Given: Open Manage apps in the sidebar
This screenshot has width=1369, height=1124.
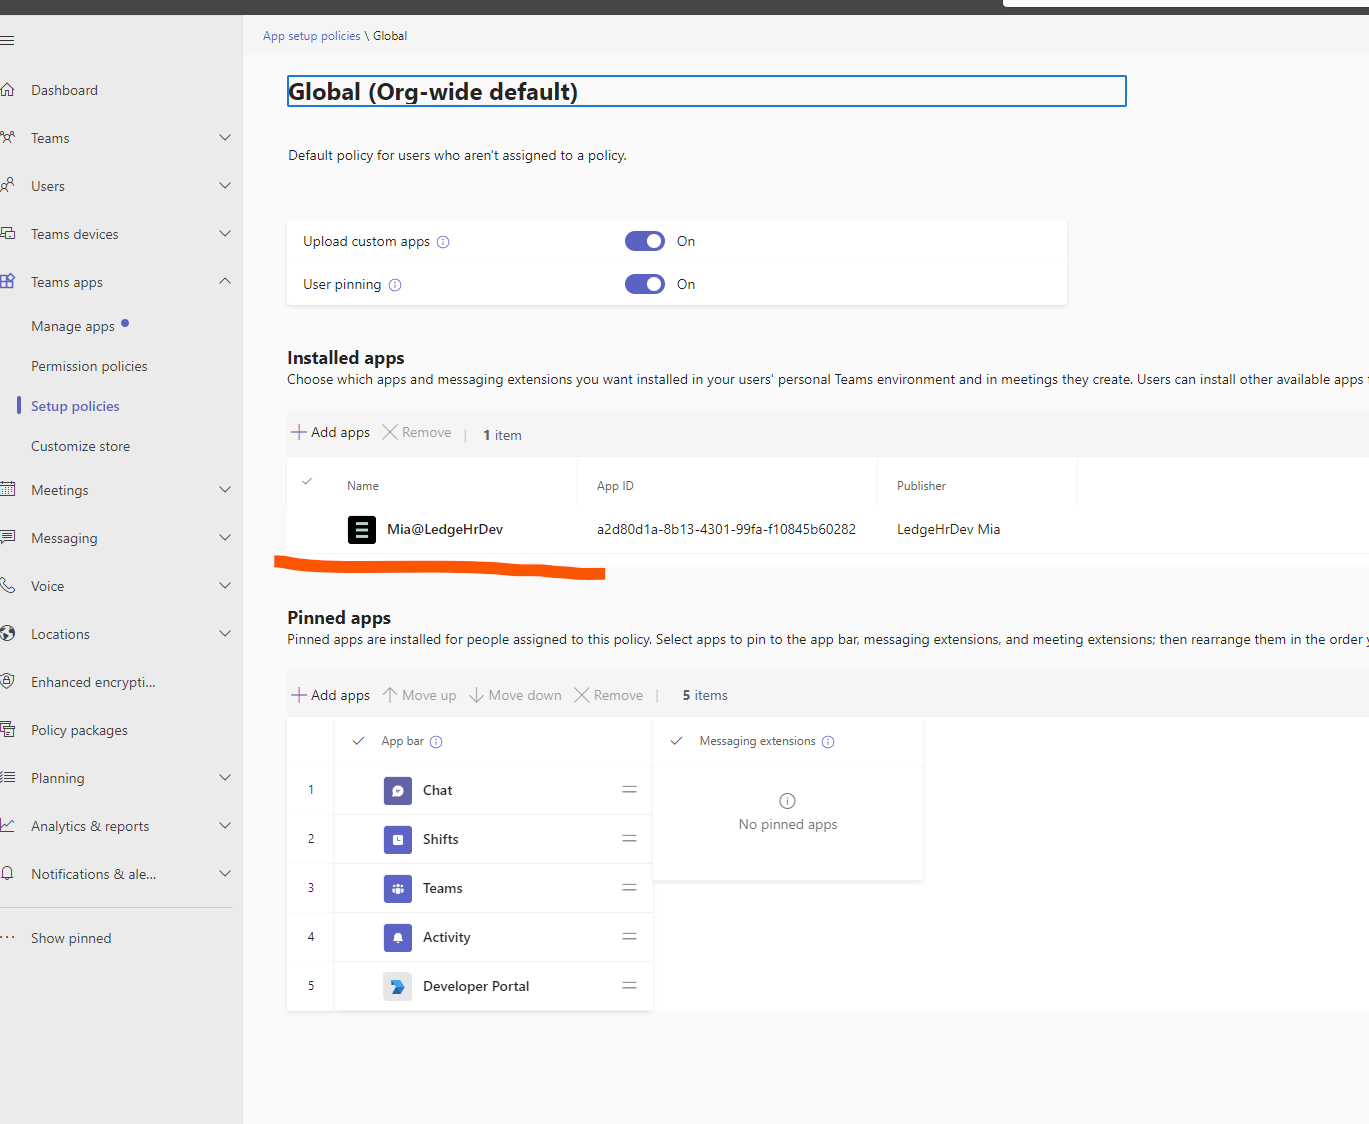Looking at the screenshot, I should click(75, 325).
